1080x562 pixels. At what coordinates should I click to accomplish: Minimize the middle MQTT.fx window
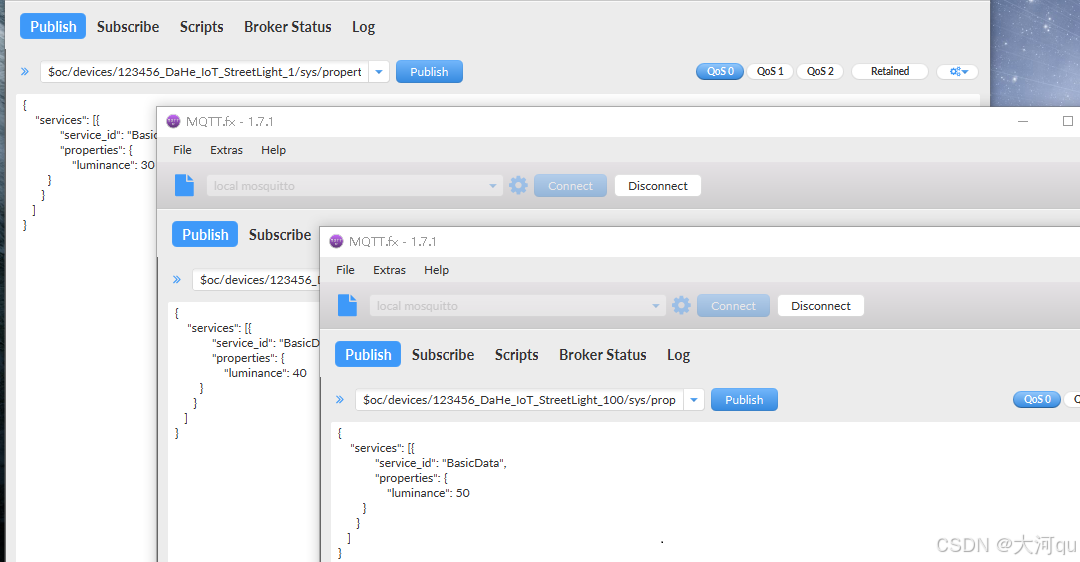[1023, 121]
